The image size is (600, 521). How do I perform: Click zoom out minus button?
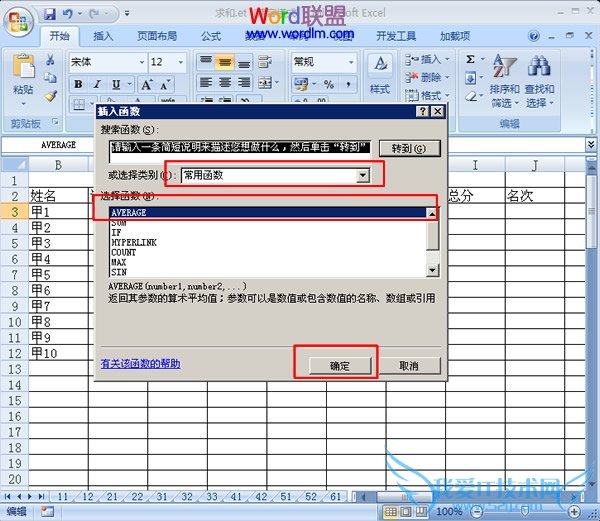click(x=477, y=511)
